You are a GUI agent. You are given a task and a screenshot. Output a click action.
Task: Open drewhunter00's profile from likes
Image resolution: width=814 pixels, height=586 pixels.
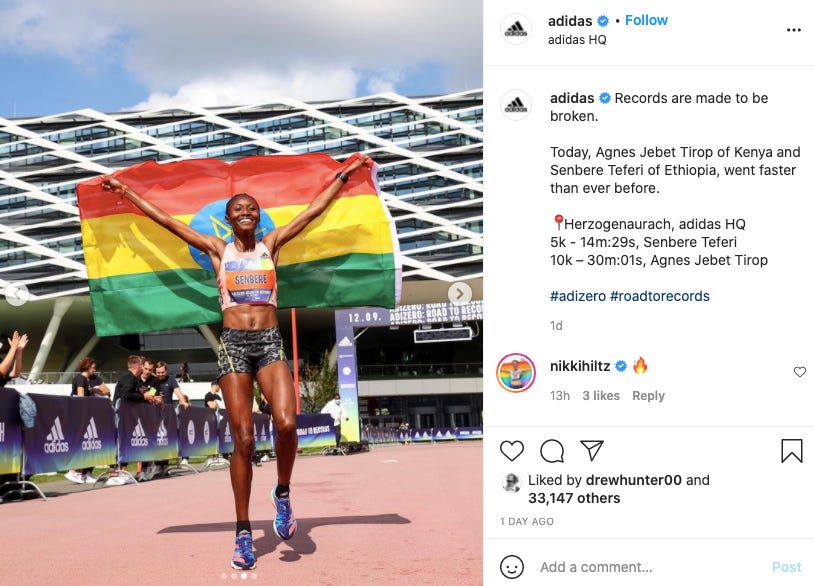click(633, 480)
